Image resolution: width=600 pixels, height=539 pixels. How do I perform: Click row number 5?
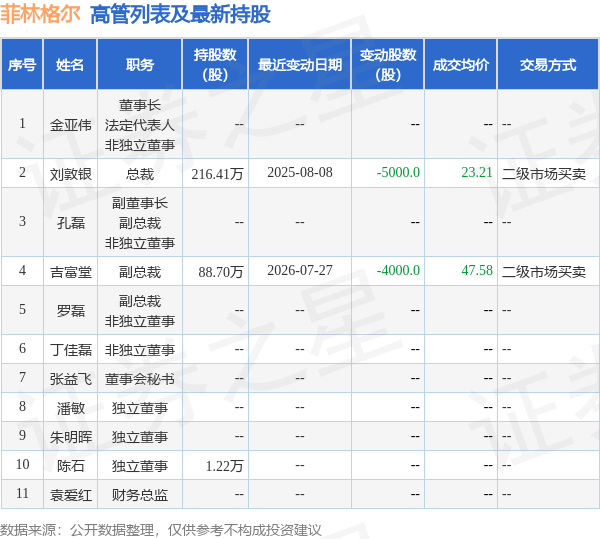point(22,309)
